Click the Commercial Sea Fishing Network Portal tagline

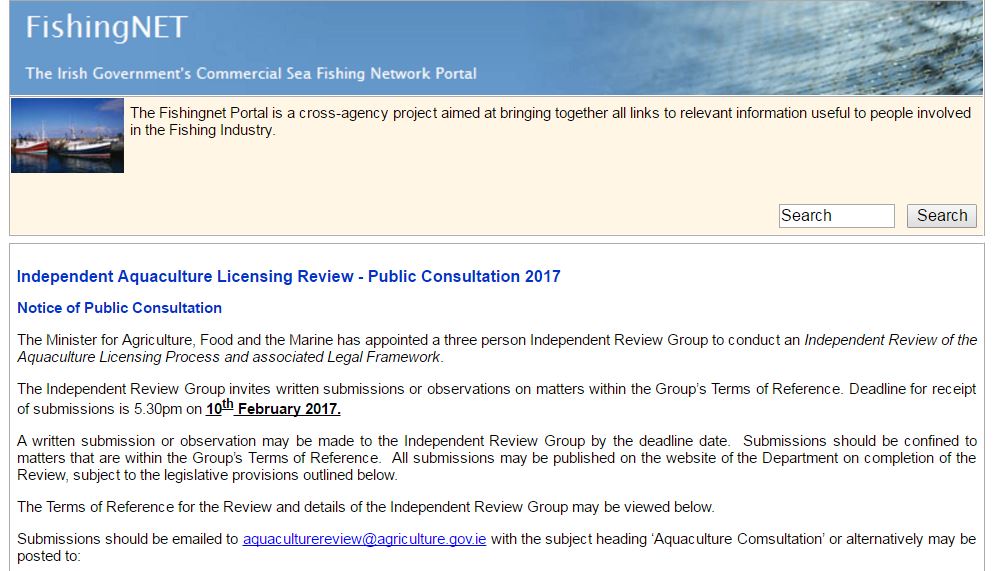[x=250, y=73]
